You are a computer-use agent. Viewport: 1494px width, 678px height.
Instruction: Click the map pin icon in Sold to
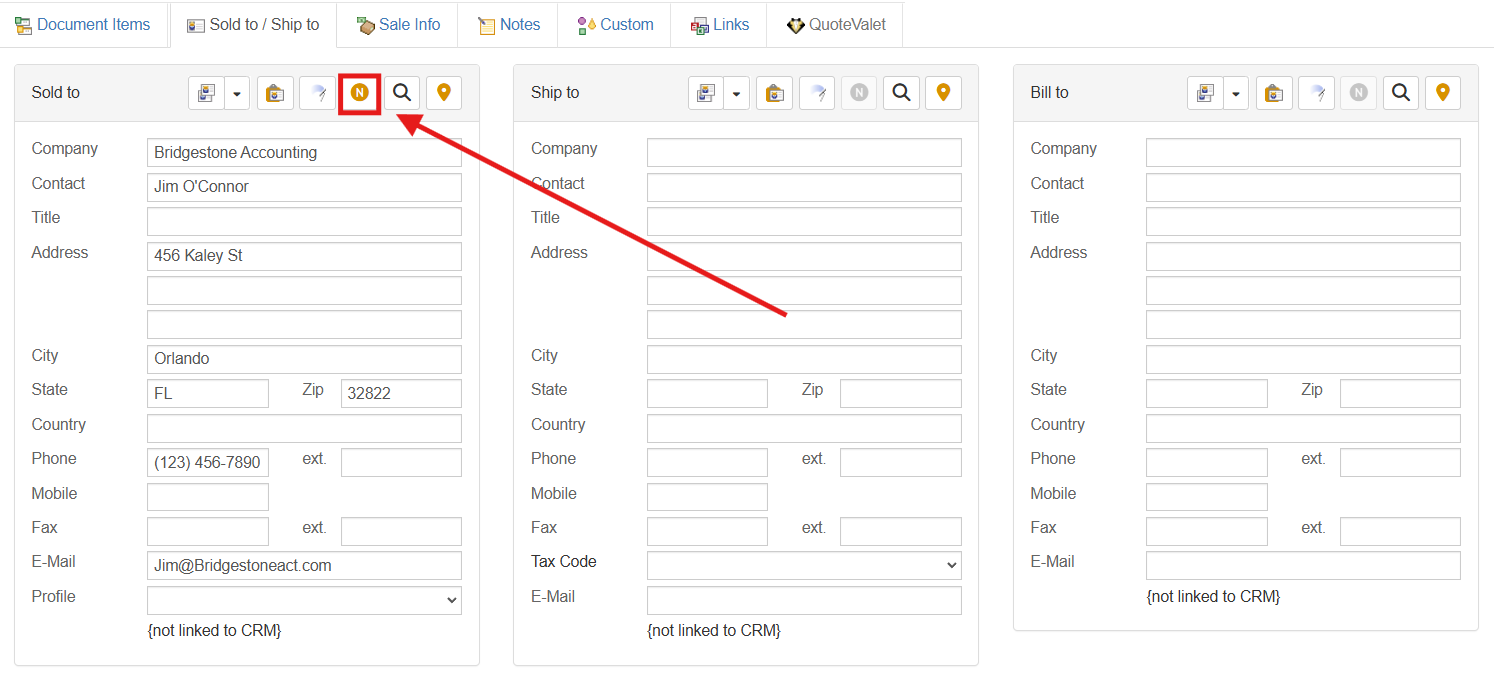point(444,93)
